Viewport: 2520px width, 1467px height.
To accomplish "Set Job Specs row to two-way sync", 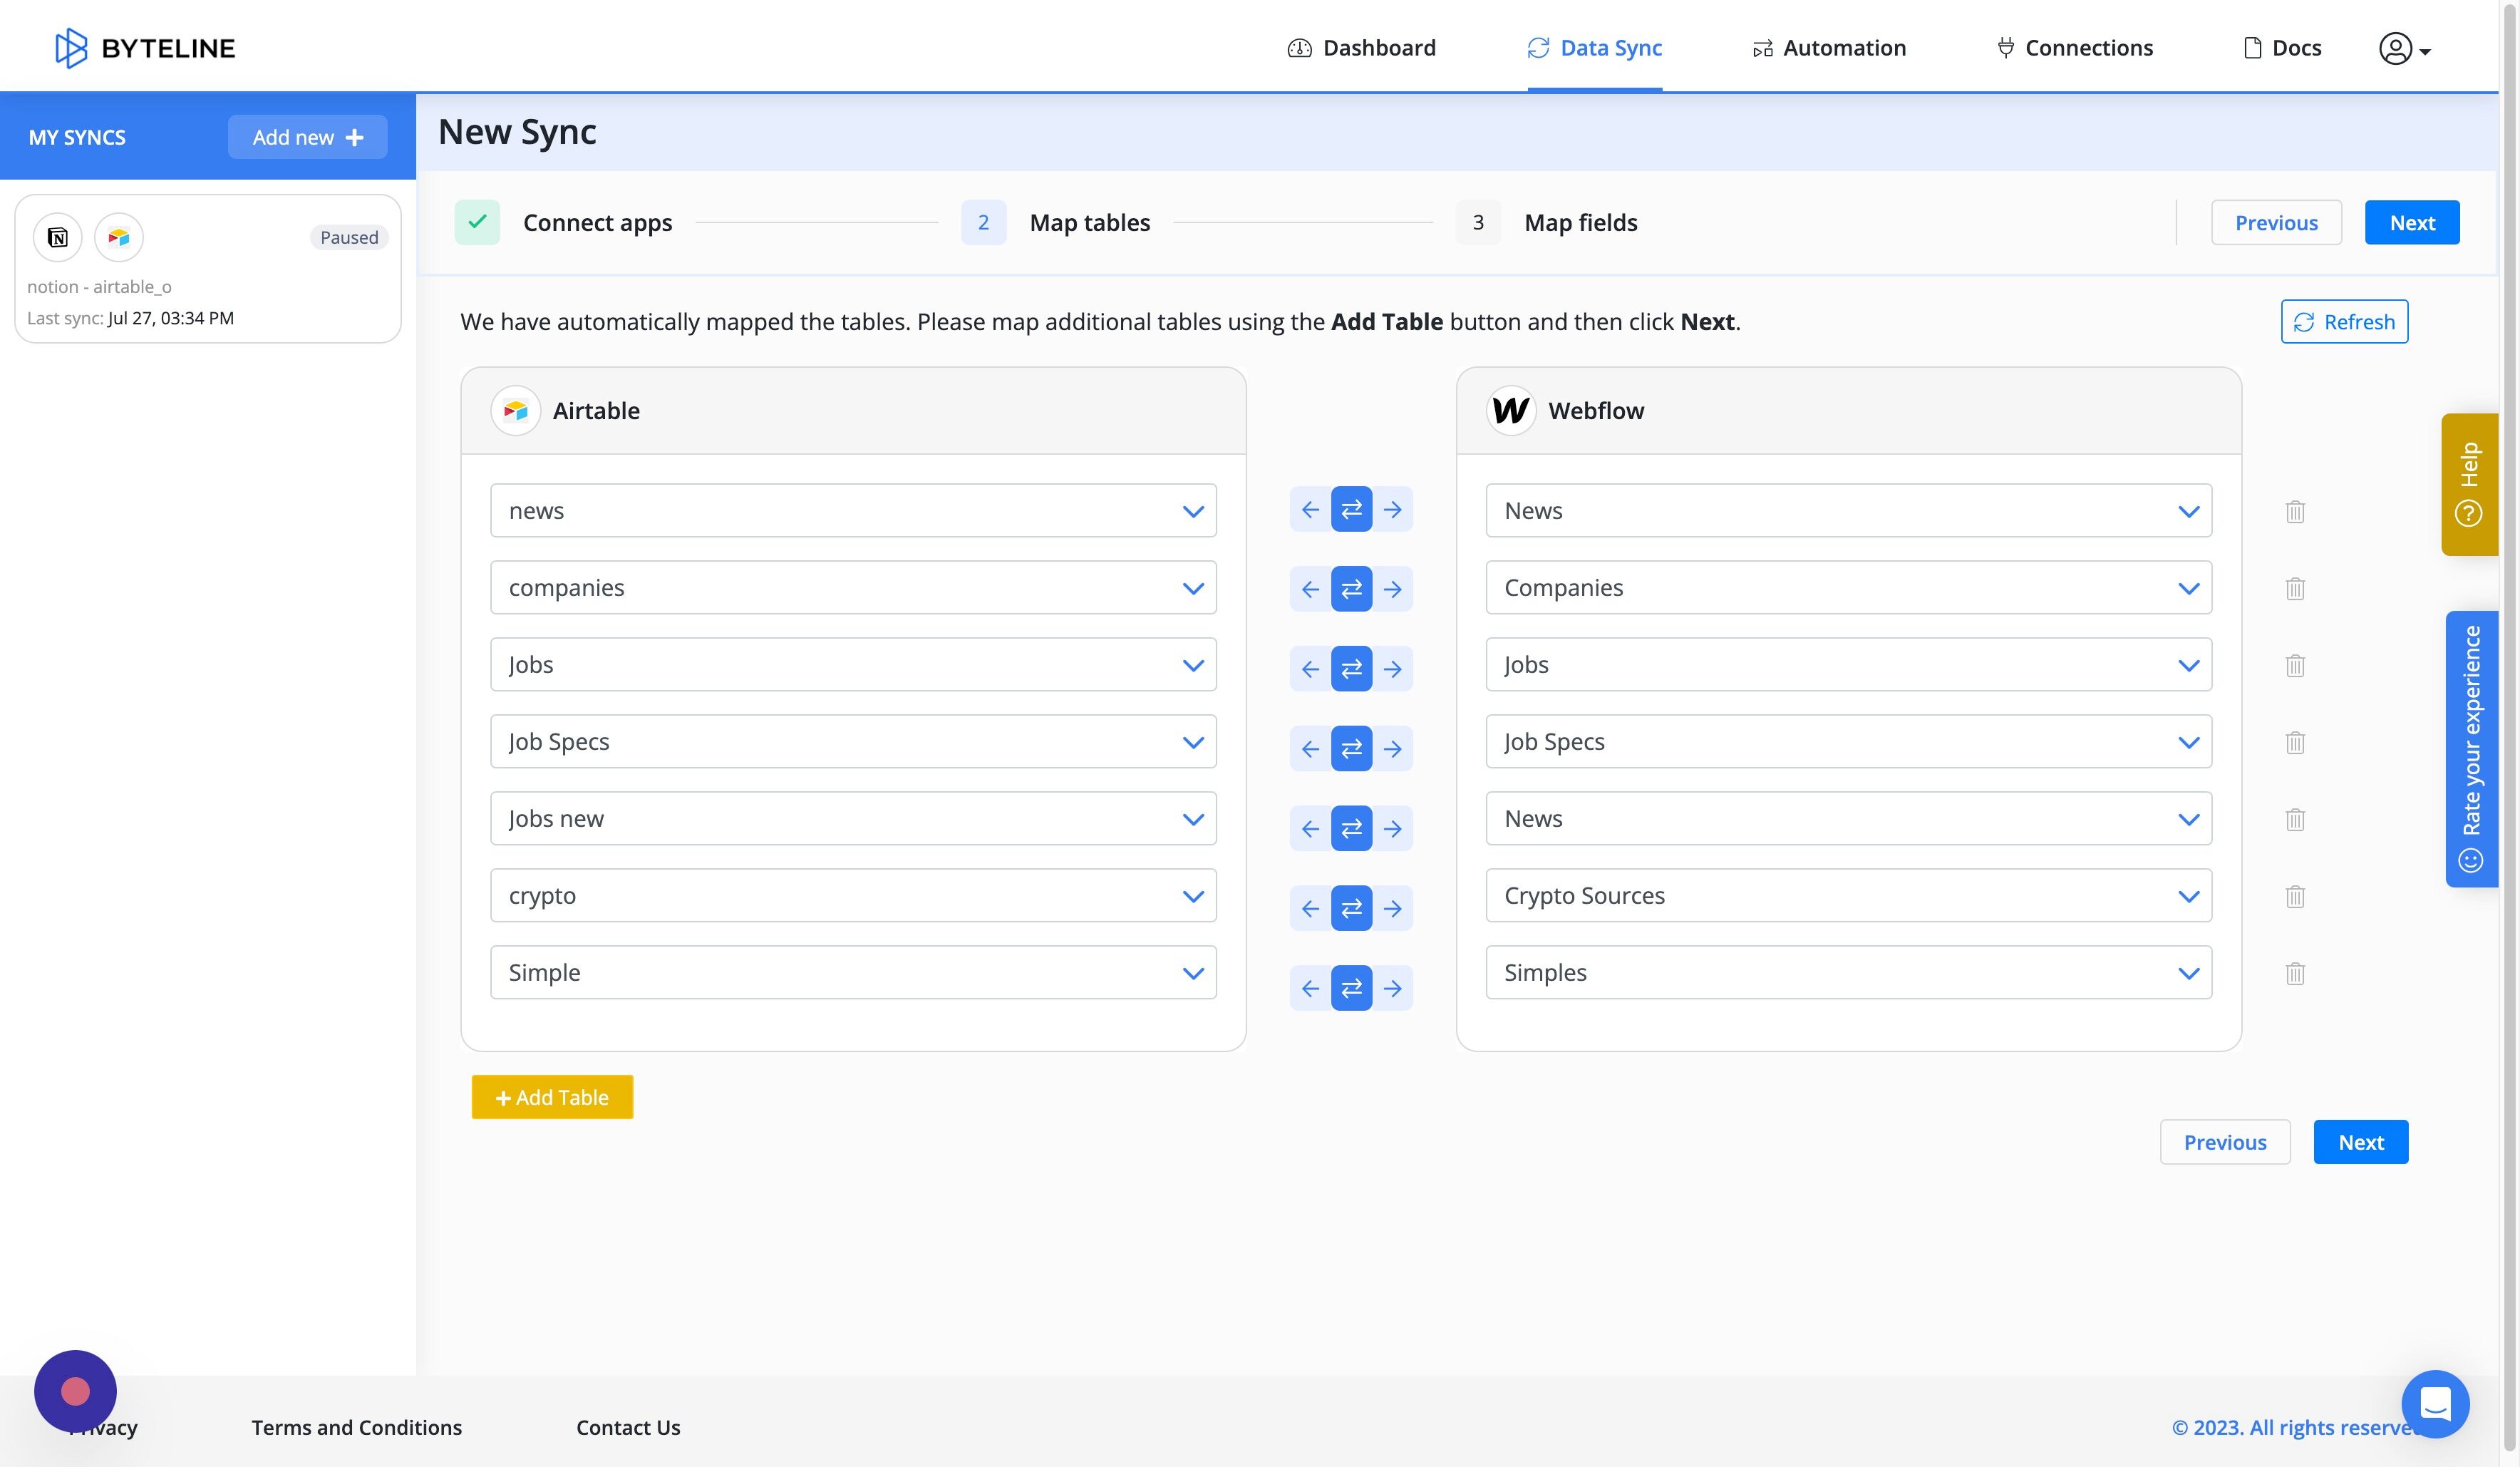I will (1351, 749).
